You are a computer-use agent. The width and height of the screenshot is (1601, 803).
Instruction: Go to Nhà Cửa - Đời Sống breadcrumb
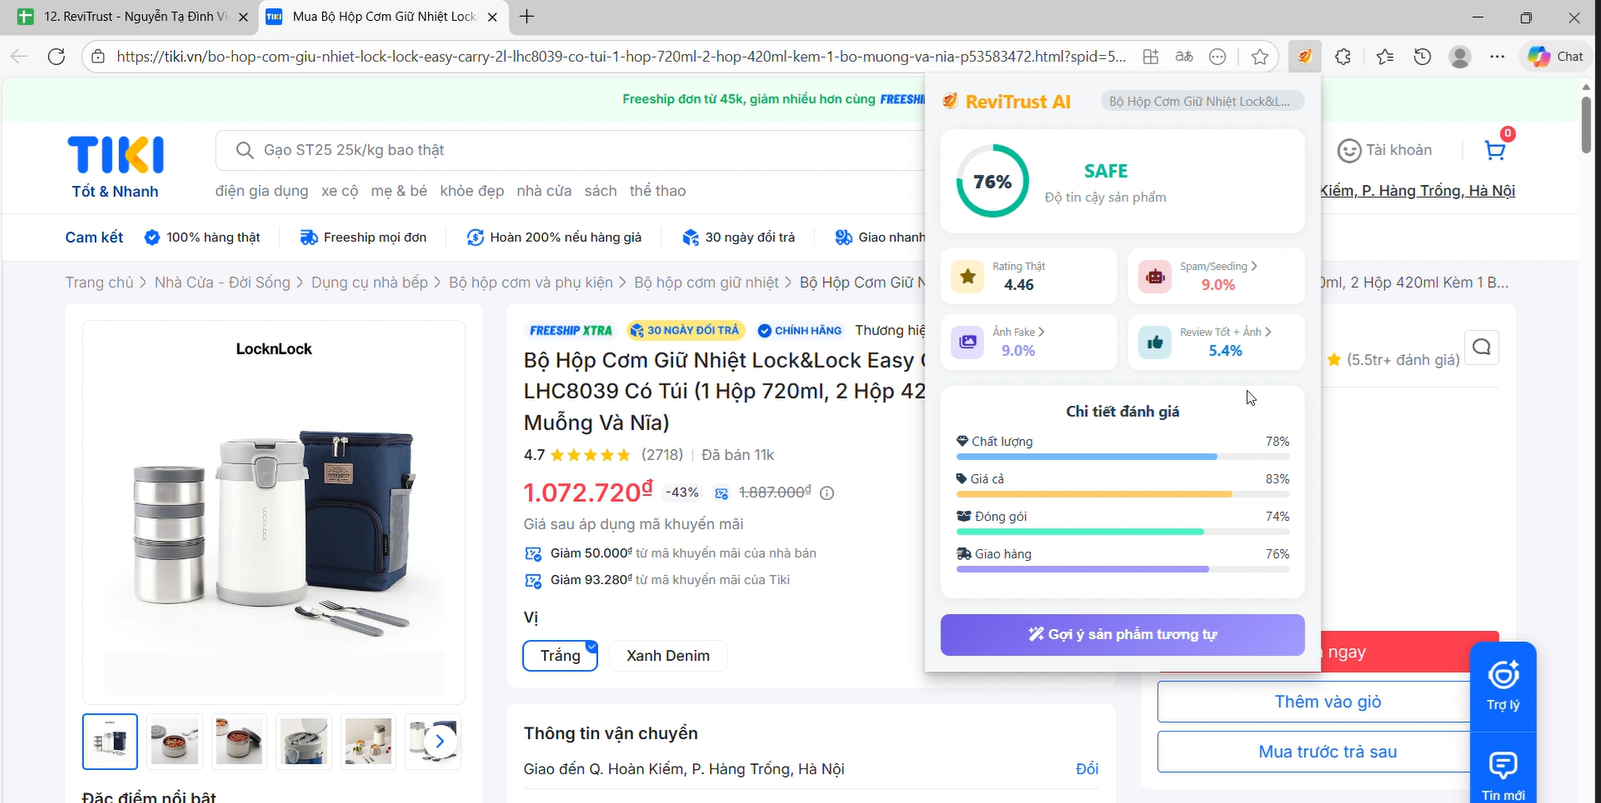[222, 283]
